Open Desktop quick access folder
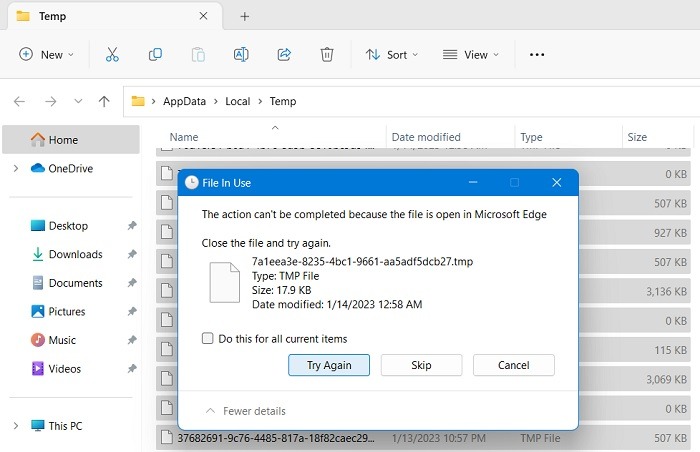Image resolution: width=700 pixels, height=452 pixels. [68, 226]
